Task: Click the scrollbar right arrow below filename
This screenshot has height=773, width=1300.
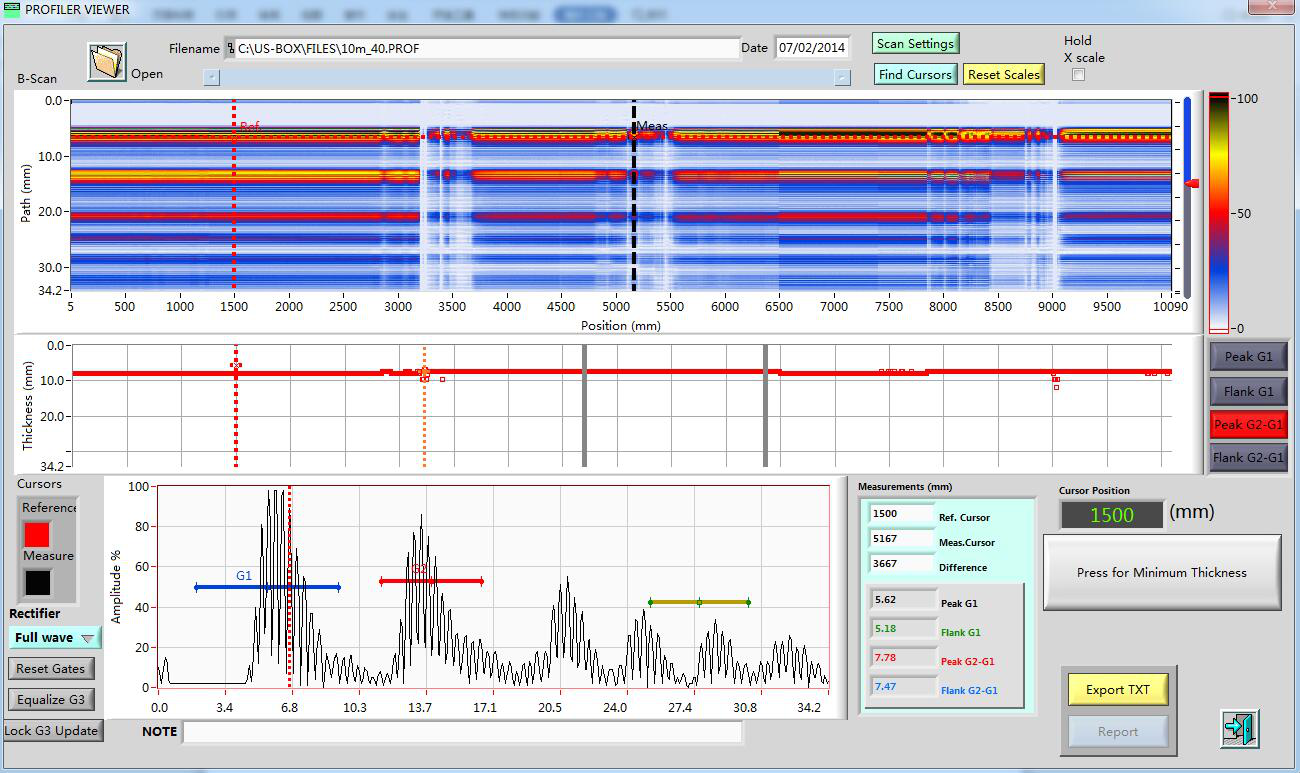Action: click(x=842, y=77)
